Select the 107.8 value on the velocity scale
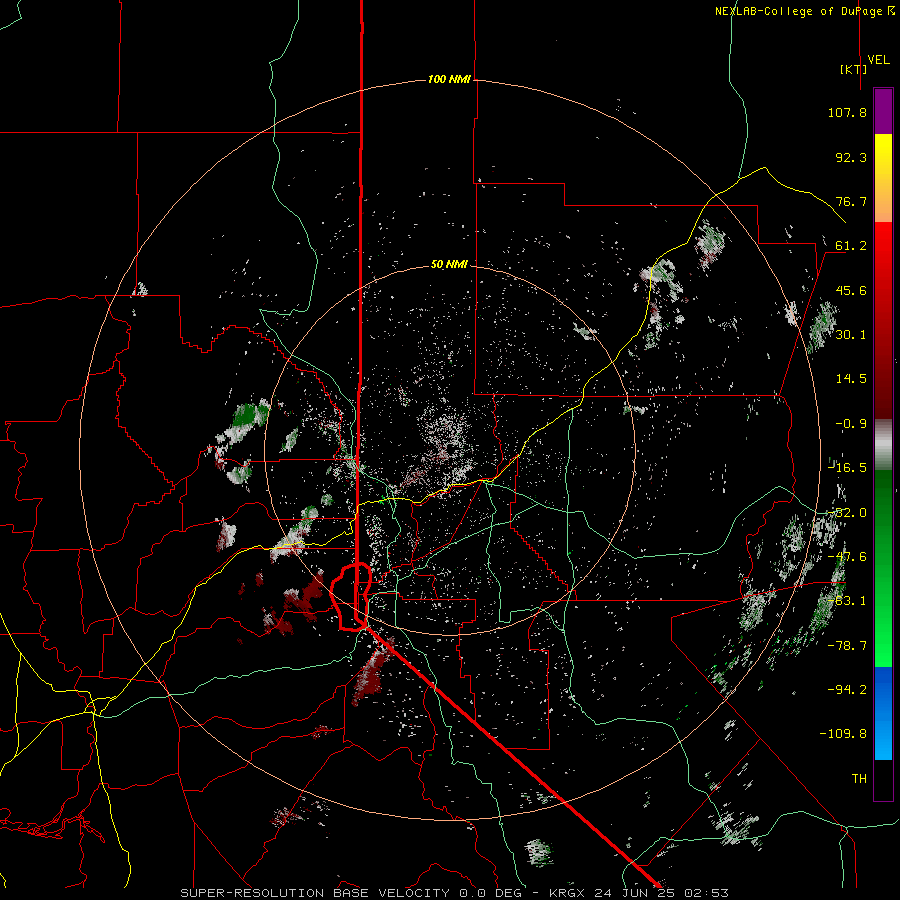The height and width of the screenshot is (900, 900). point(847,112)
